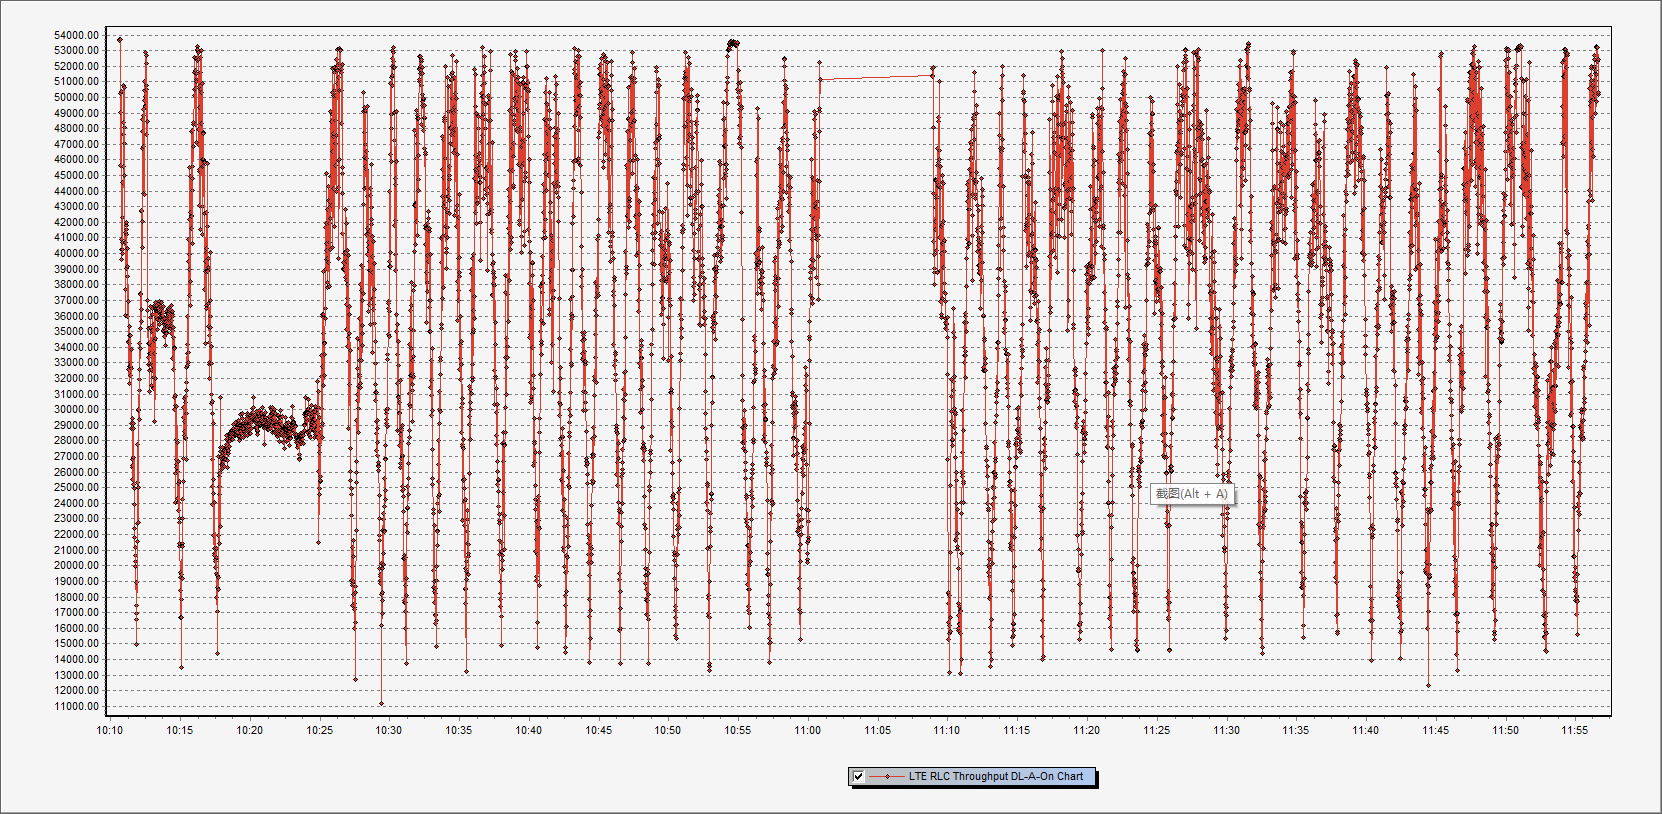
Task: Click the 11:00 time axis label
Action: pyautogui.click(x=808, y=730)
